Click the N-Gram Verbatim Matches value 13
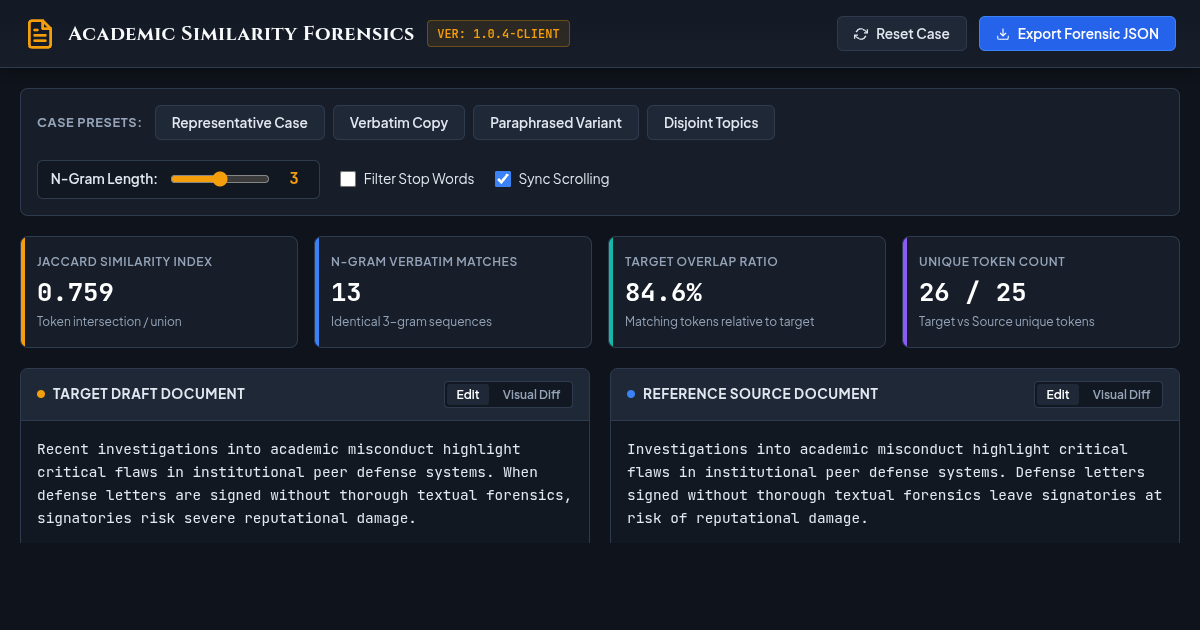 point(346,293)
